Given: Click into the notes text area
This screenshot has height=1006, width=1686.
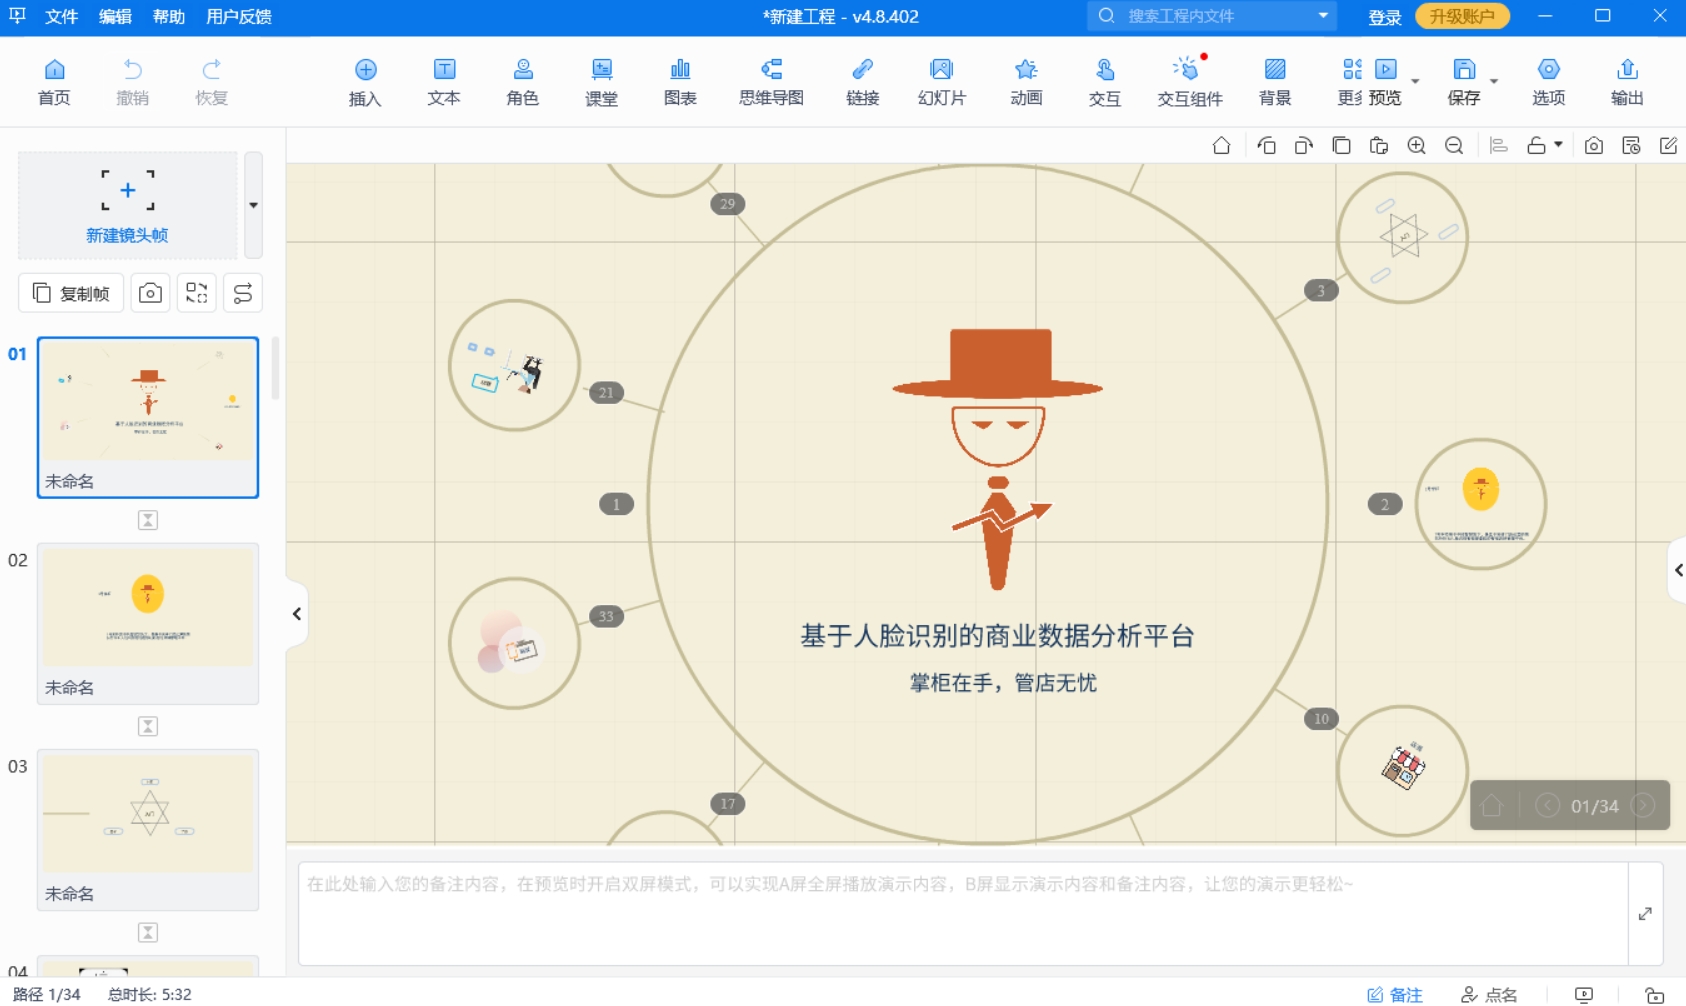Looking at the screenshot, I should pos(964,914).
